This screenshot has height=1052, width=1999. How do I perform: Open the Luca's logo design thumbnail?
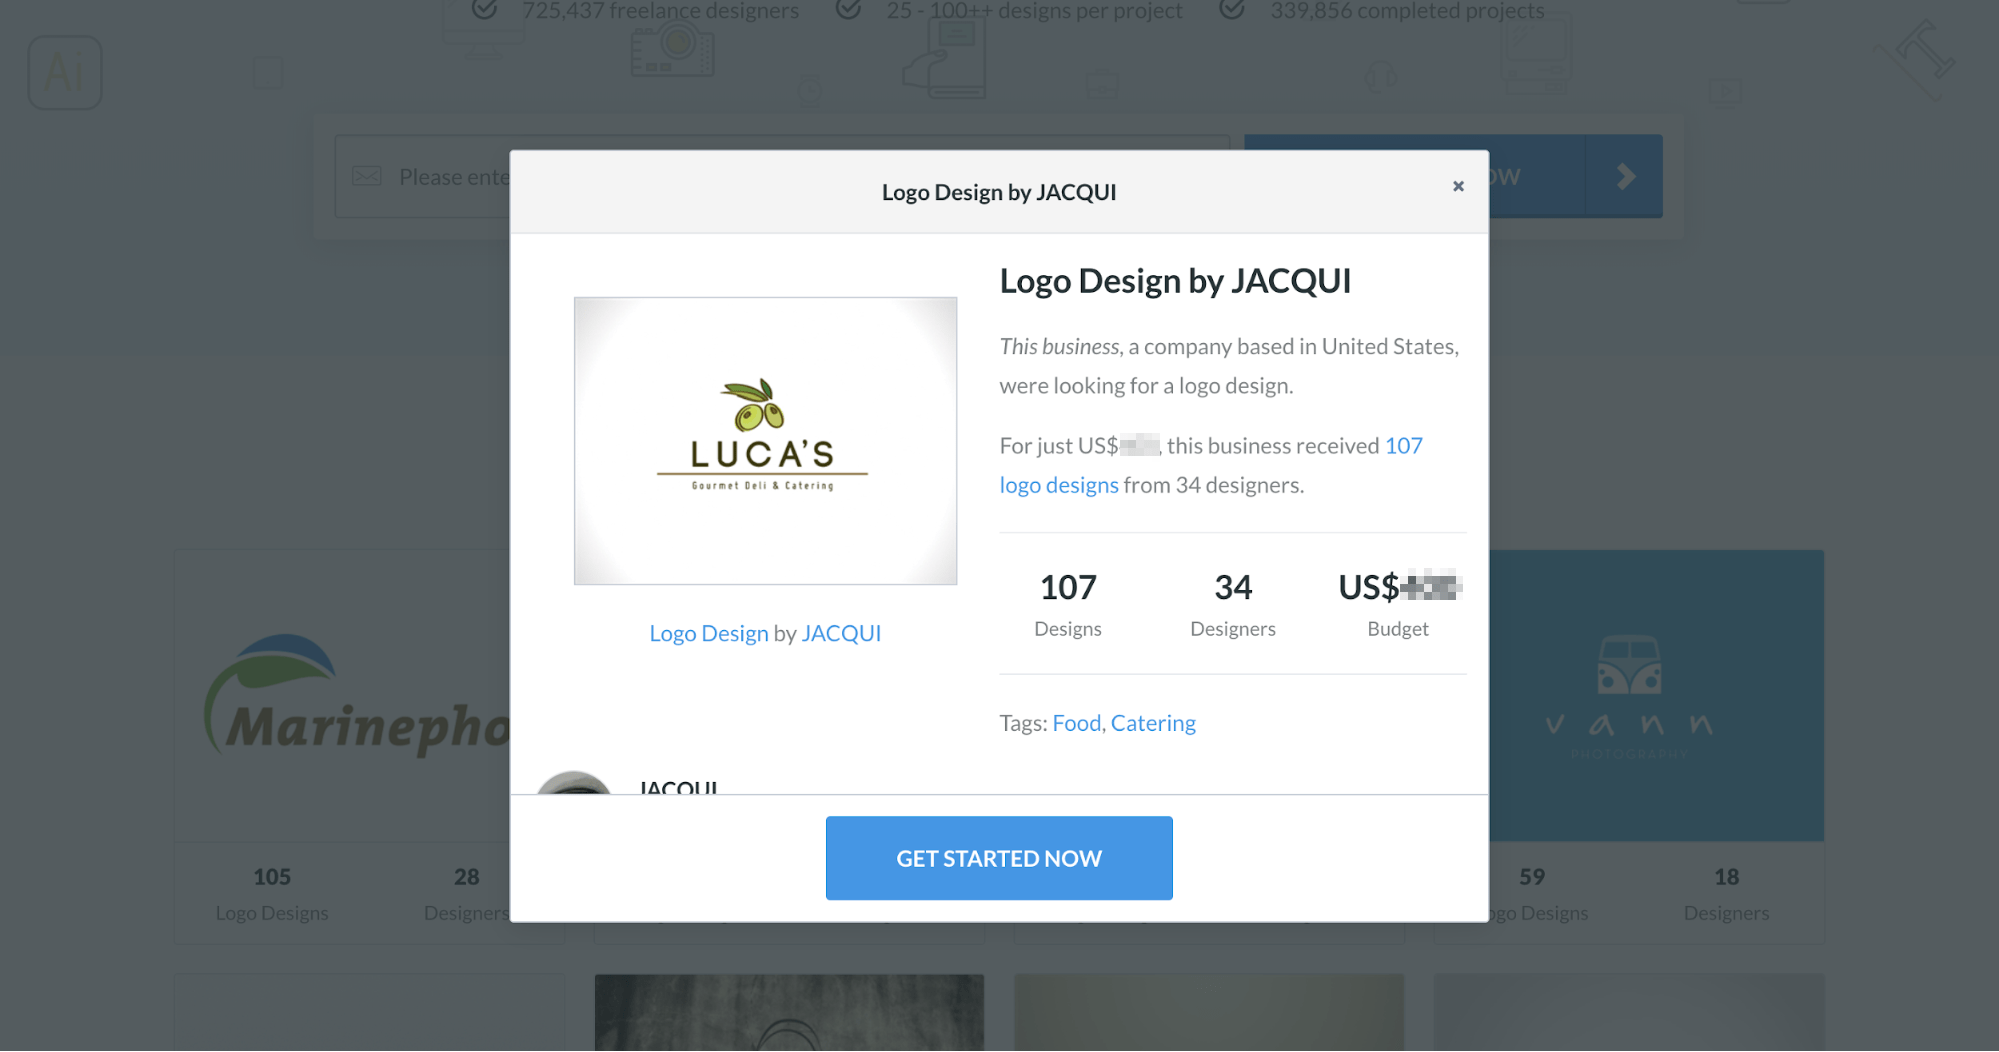point(765,440)
